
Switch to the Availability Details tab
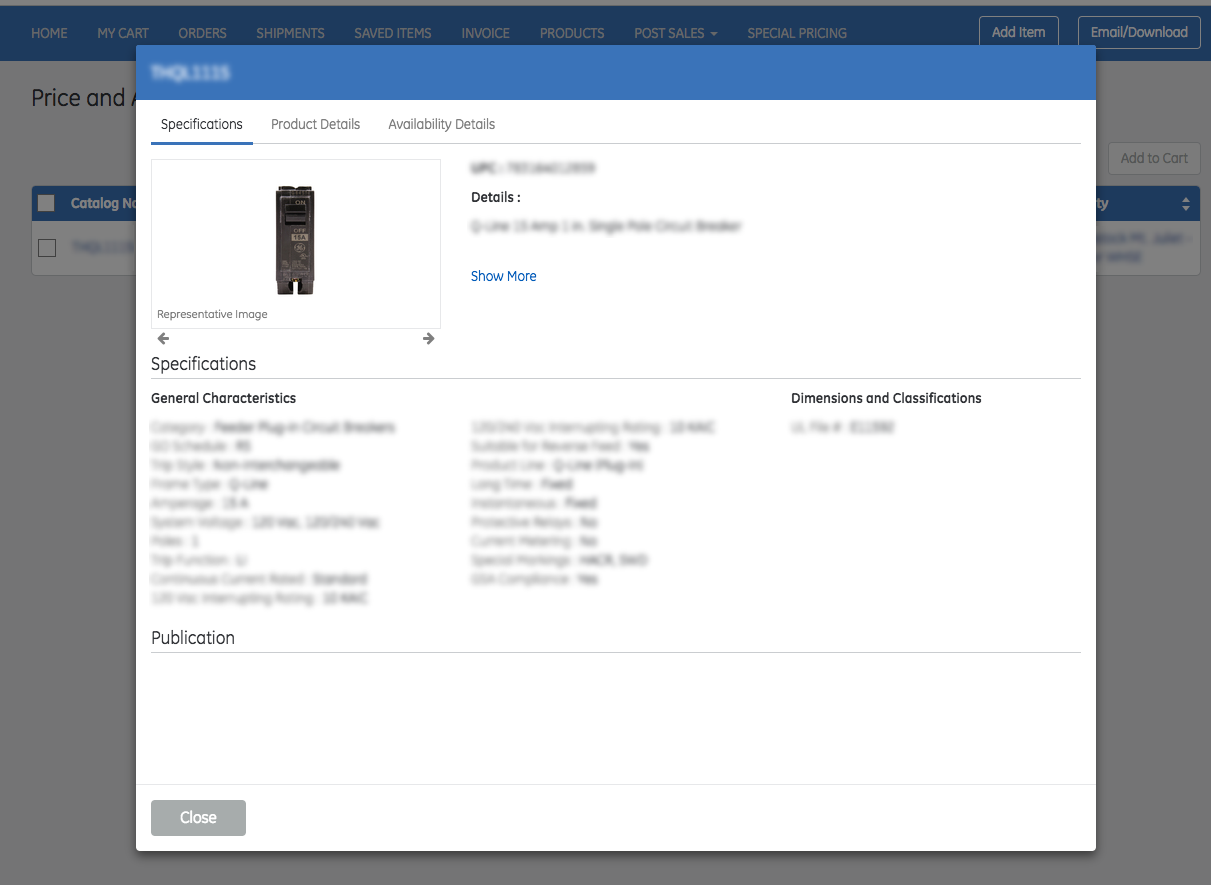[441, 124]
